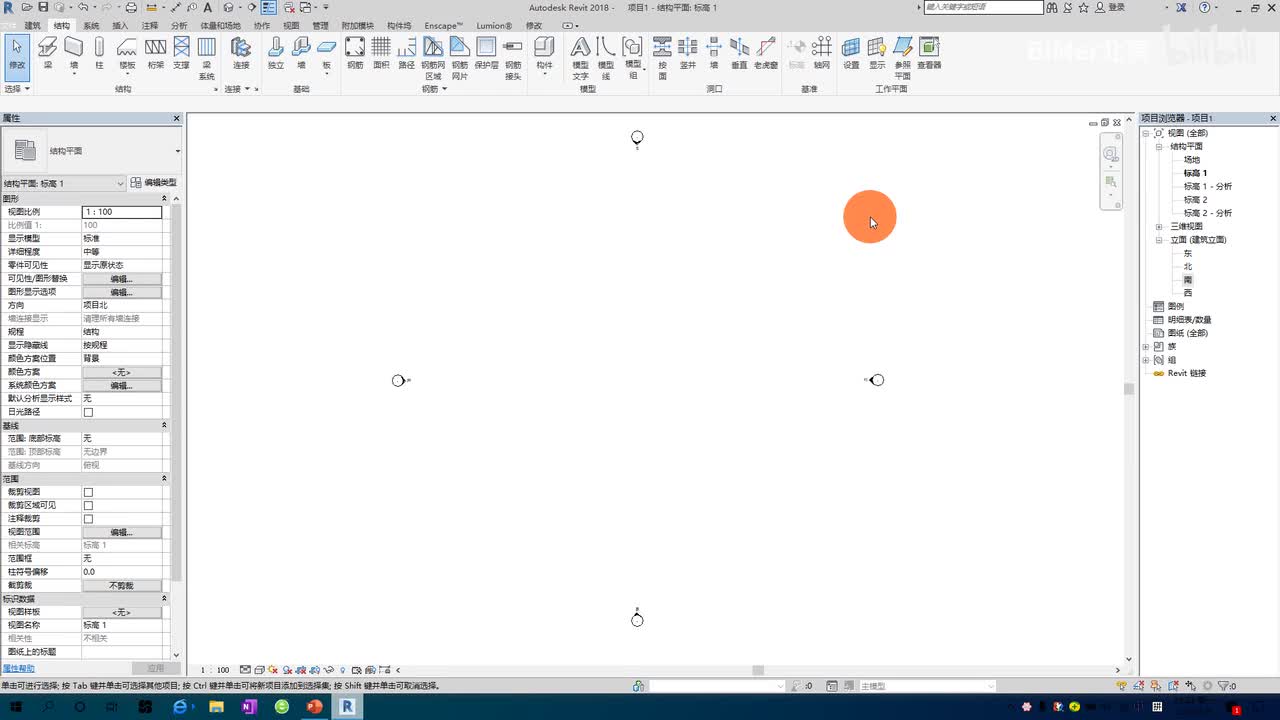Click the keyword search input box
This screenshot has height=720, width=1280.
(x=982, y=7)
